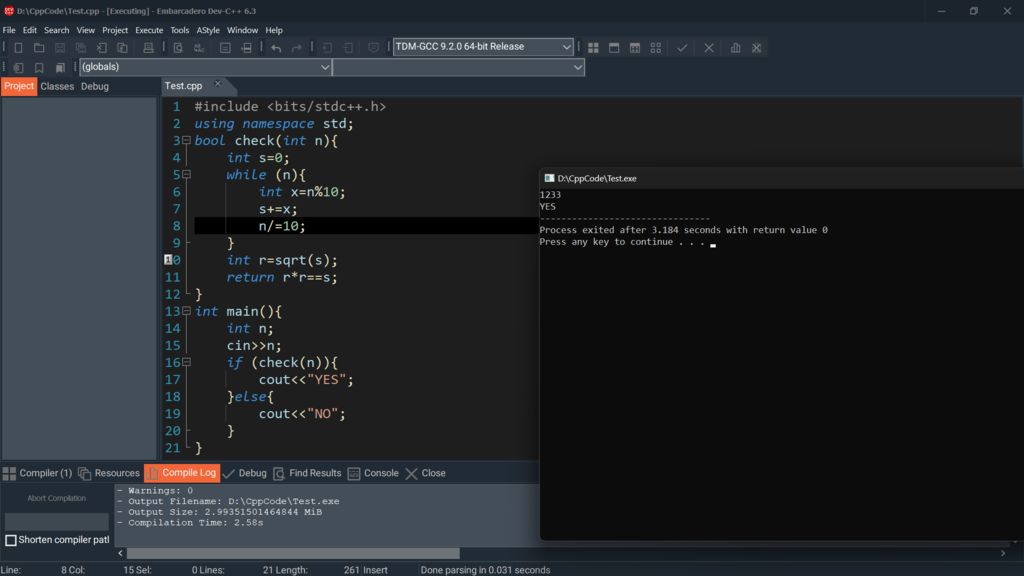The image size is (1024, 576).
Task: Create a new source file via toolbar
Action: point(18,48)
